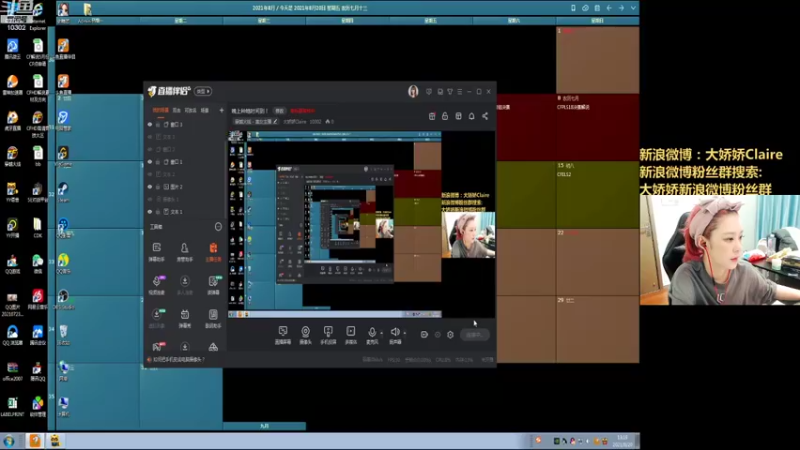
Task: Switch to the third scene tab
Action: pos(191,110)
